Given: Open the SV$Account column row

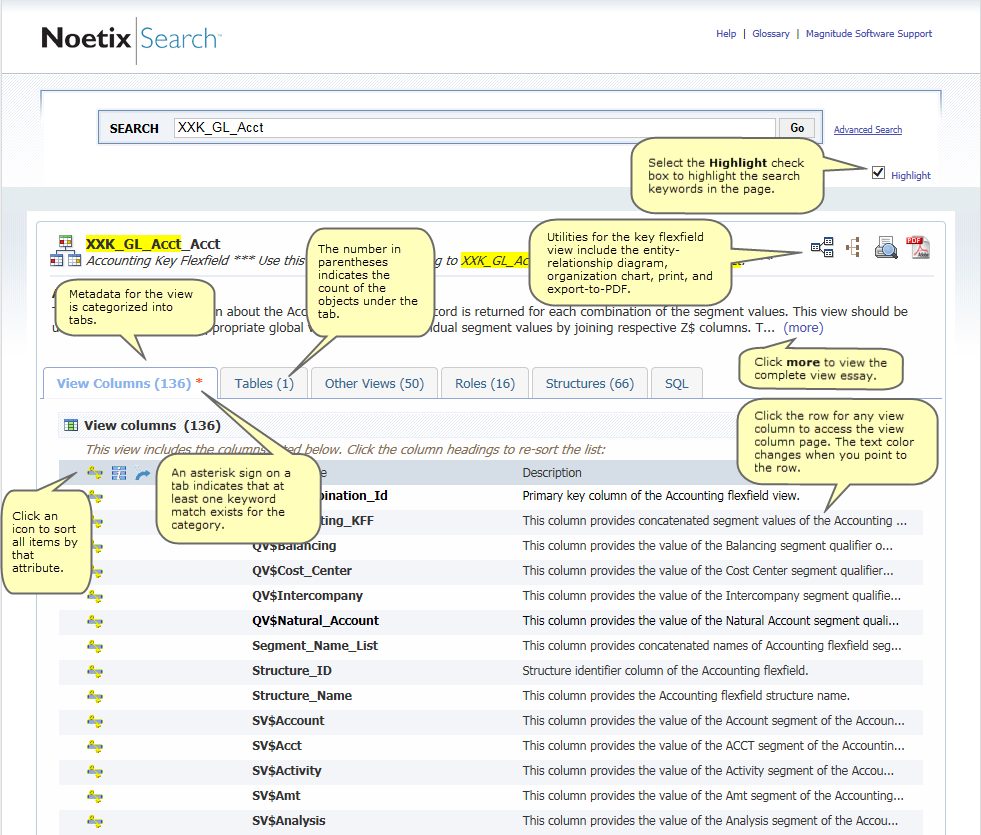Looking at the screenshot, I should [x=490, y=721].
